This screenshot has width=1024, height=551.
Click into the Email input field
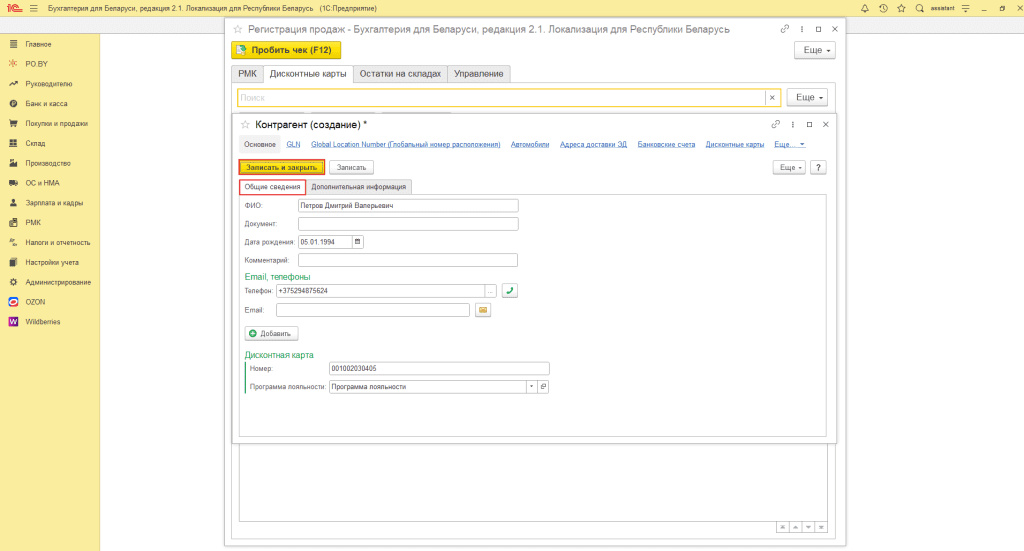(373, 310)
